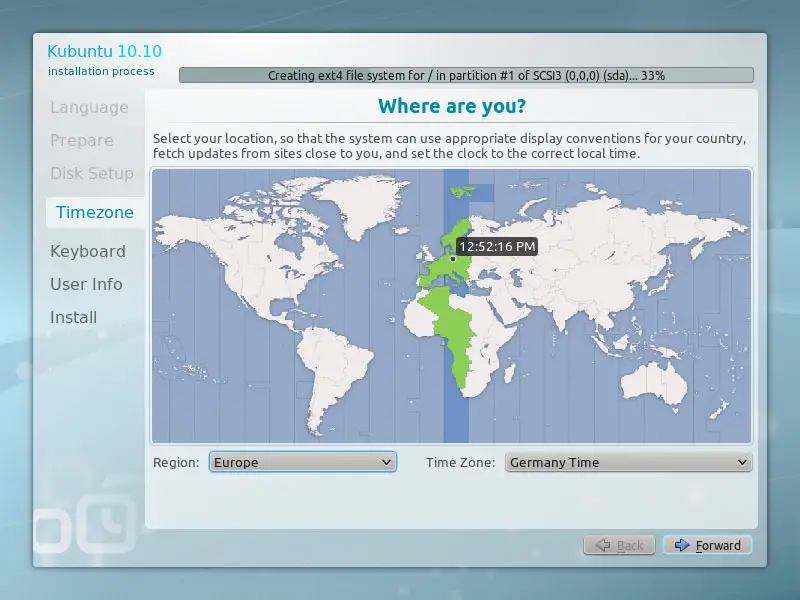Select the User Info step in sidebar
The height and width of the screenshot is (600, 800).
tap(86, 284)
